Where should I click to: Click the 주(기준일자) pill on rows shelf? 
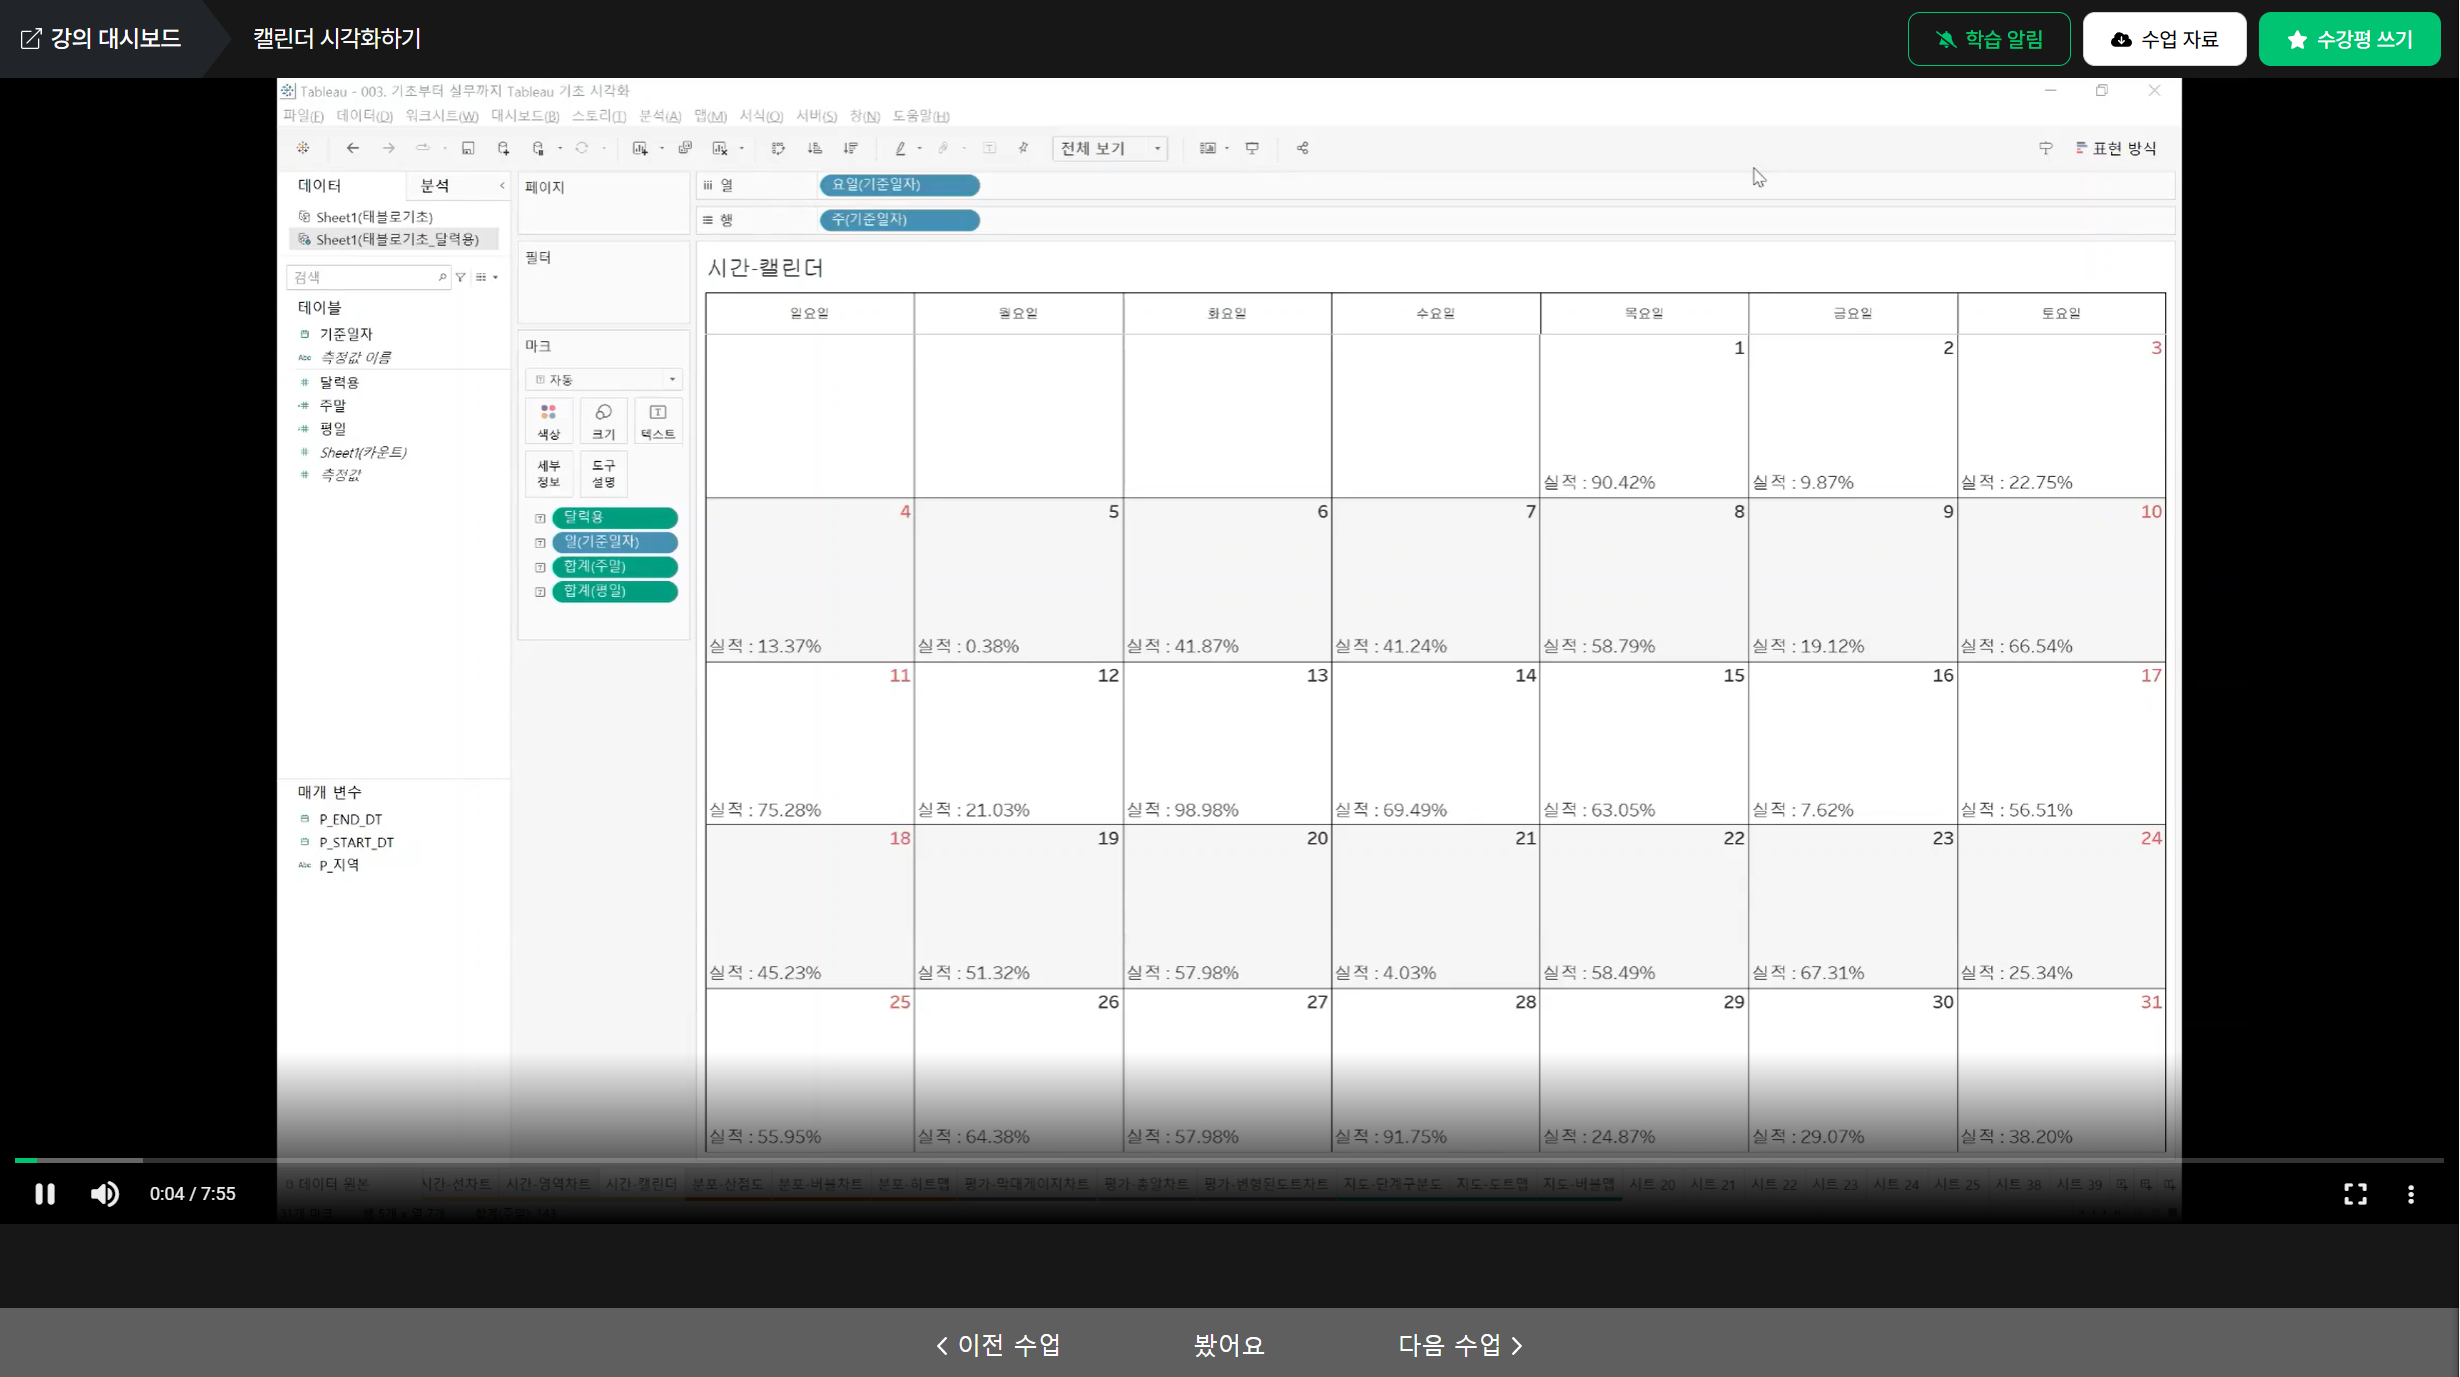[x=899, y=220]
